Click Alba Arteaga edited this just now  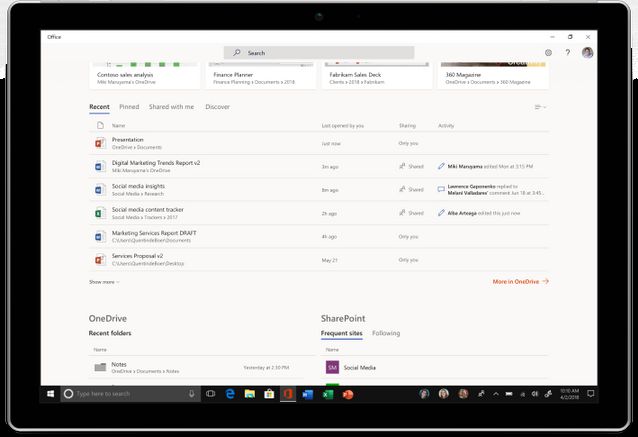point(484,213)
